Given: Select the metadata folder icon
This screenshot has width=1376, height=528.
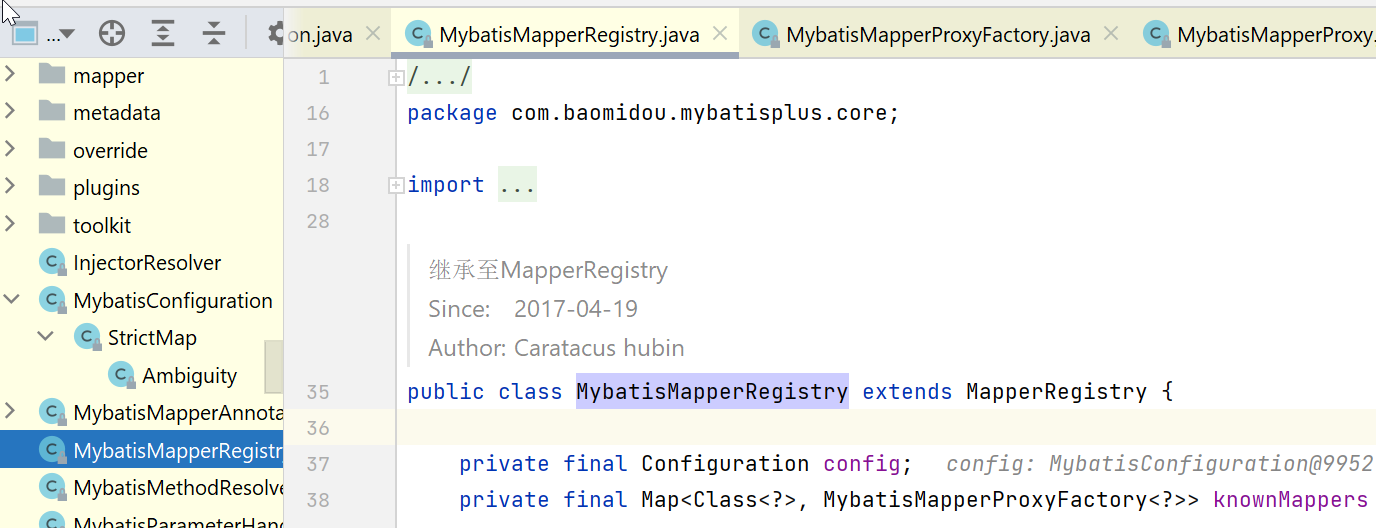Looking at the screenshot, I should coord(52,111).
